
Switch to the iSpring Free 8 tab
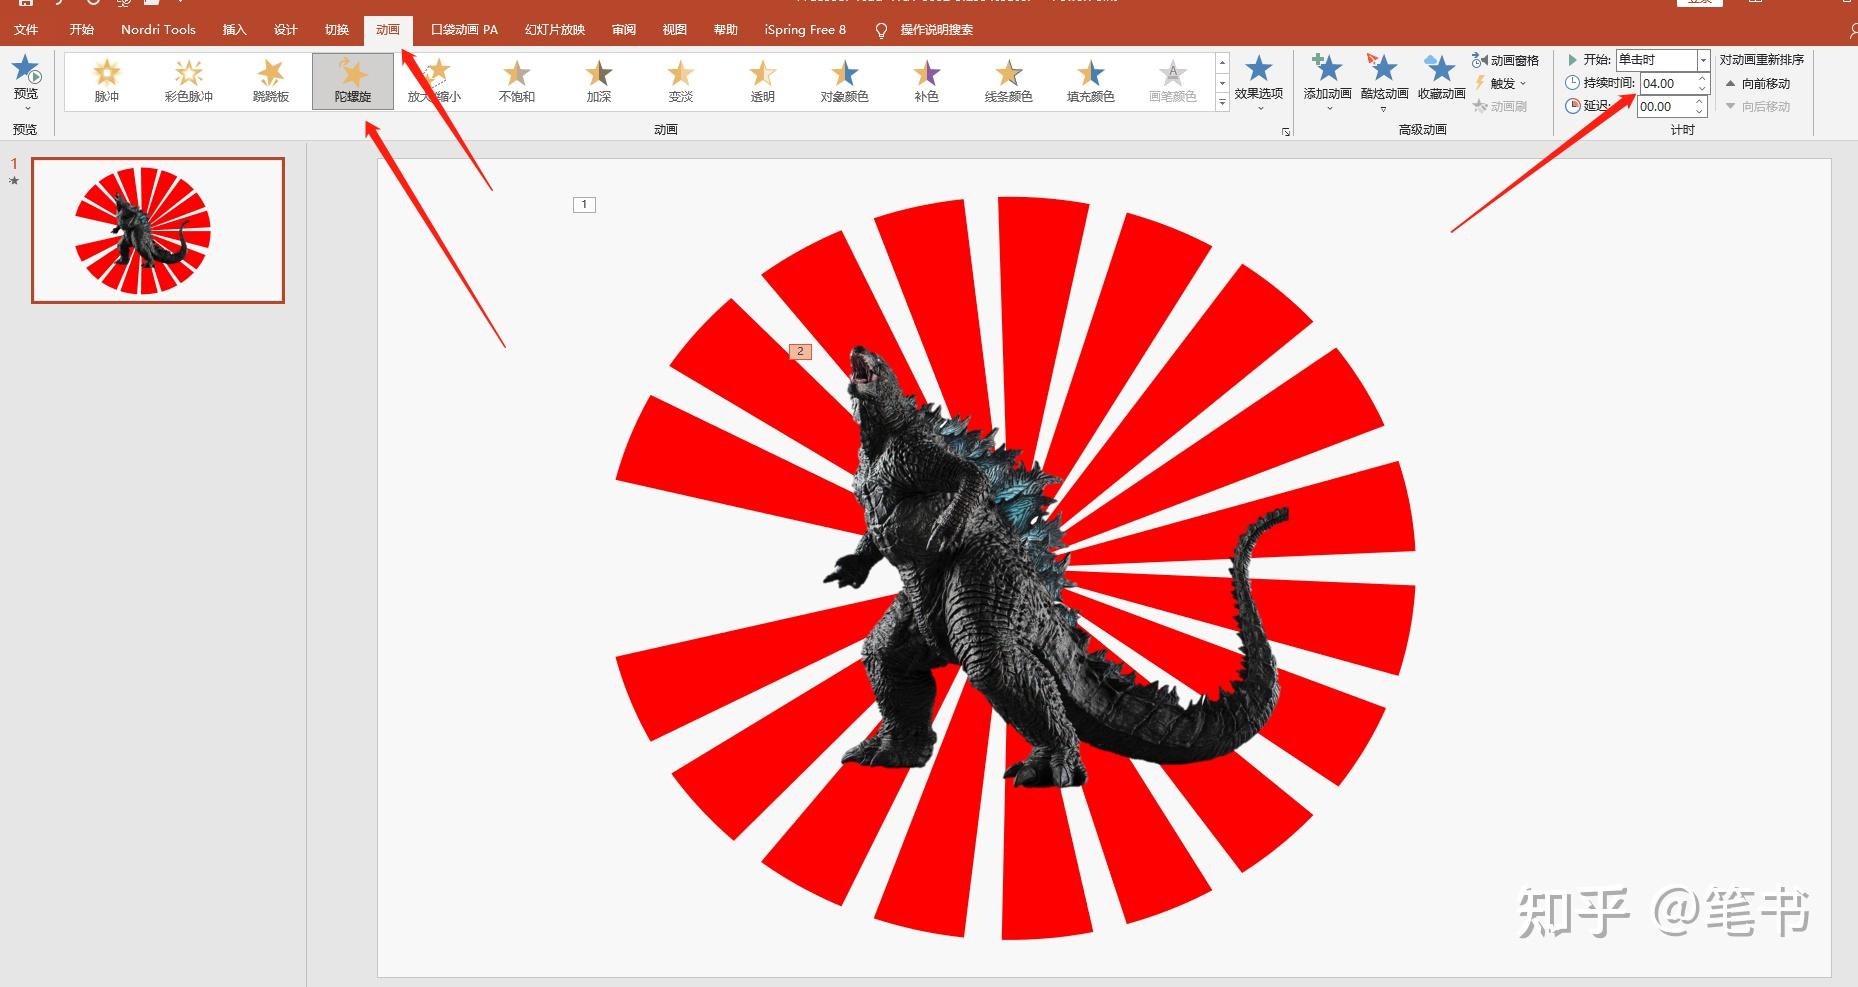805,30
